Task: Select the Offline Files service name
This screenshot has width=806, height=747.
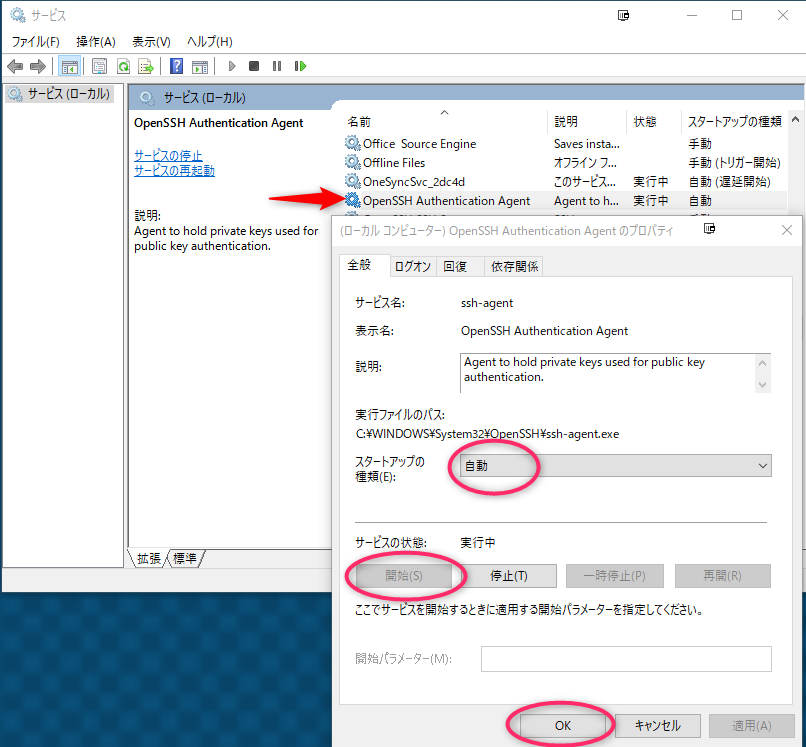Action: click(394, 162)
